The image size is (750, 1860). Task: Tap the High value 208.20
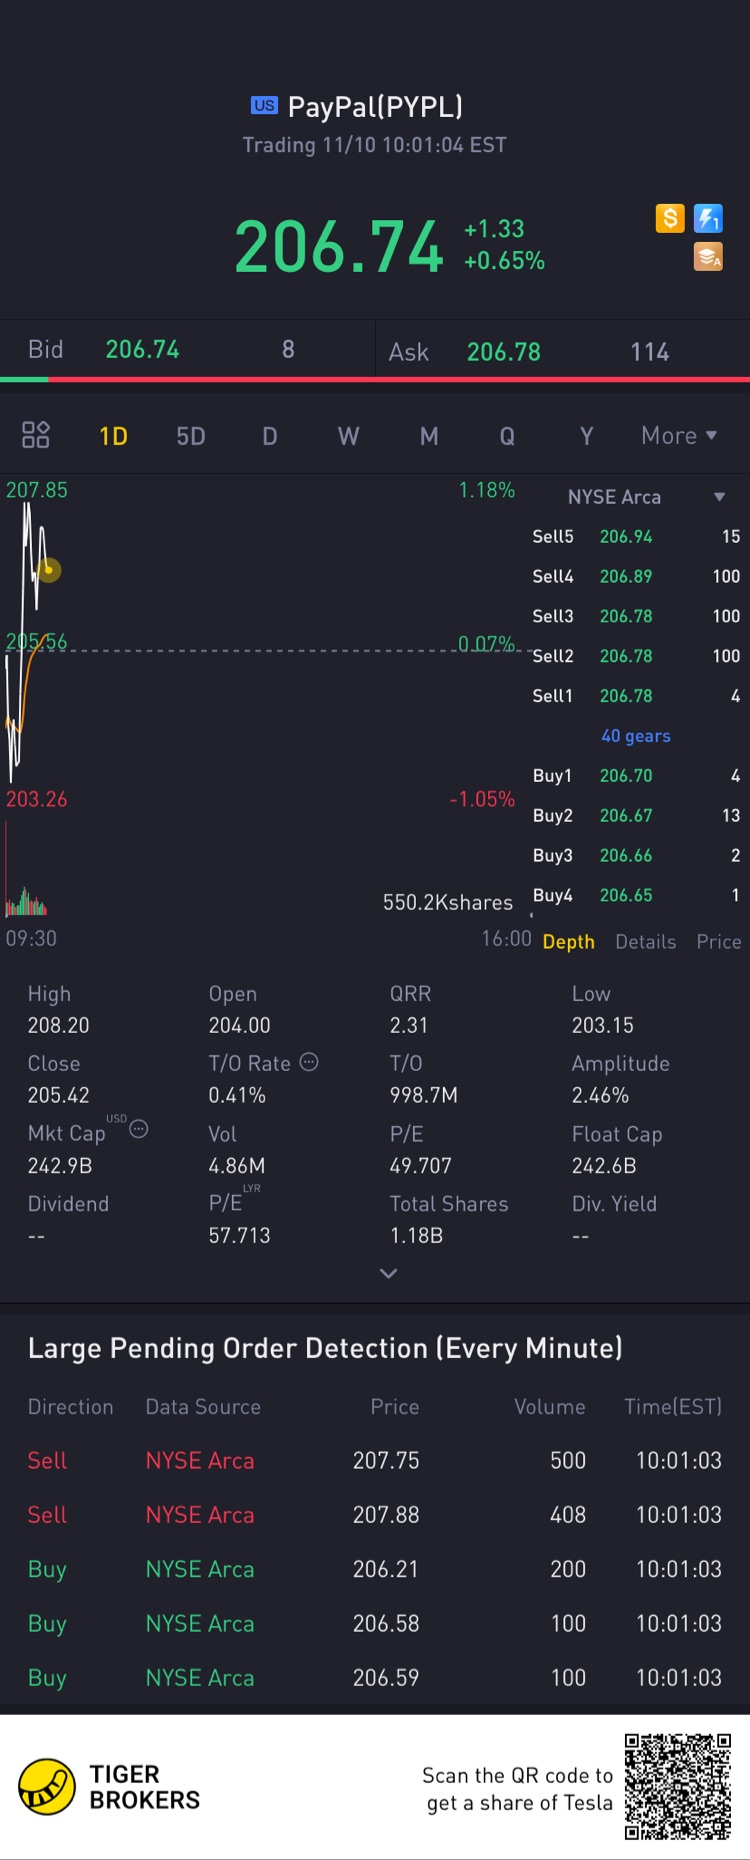tap(59, 1026)
